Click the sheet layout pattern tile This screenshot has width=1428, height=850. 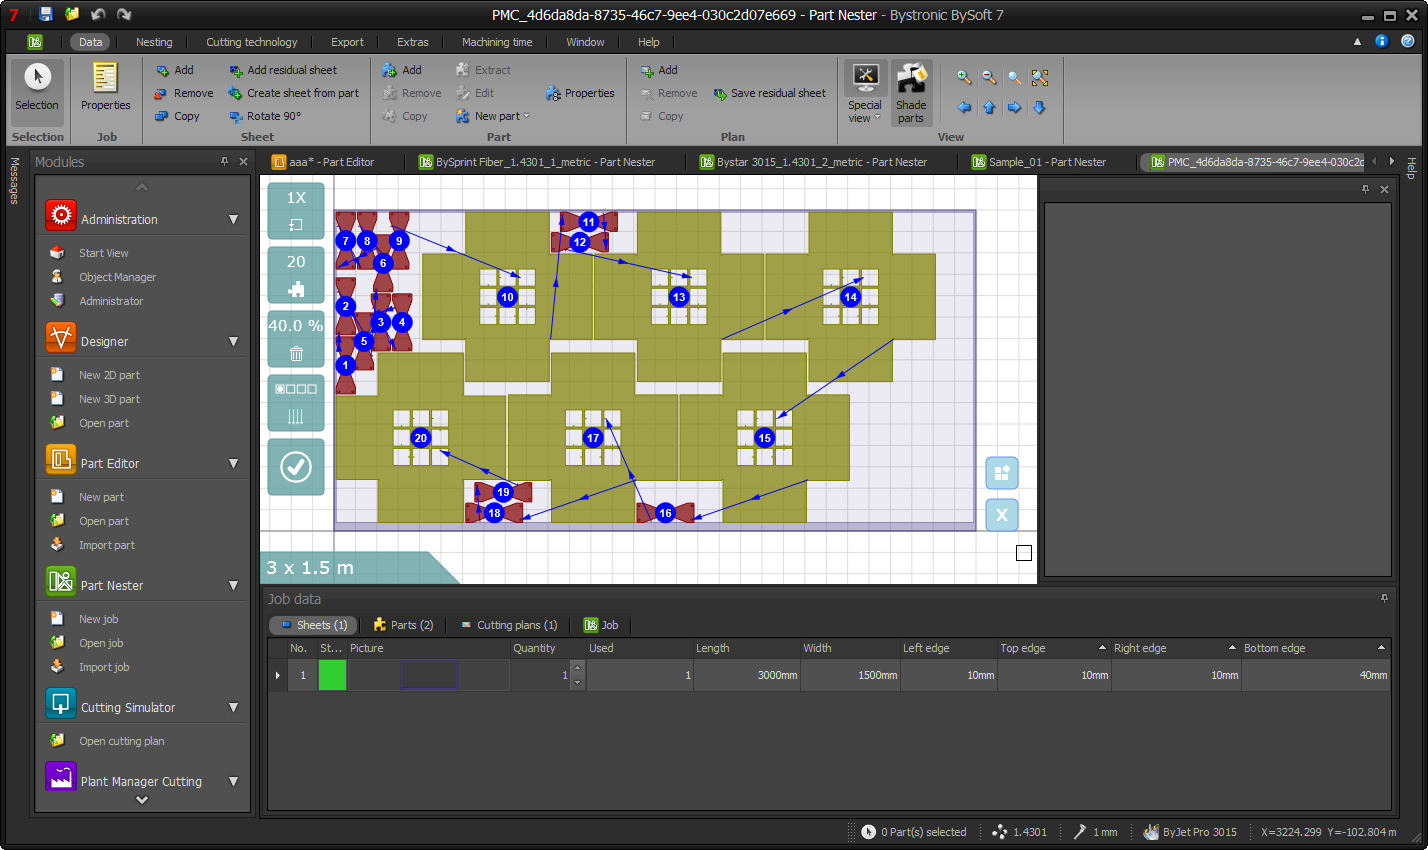[296, 403]
